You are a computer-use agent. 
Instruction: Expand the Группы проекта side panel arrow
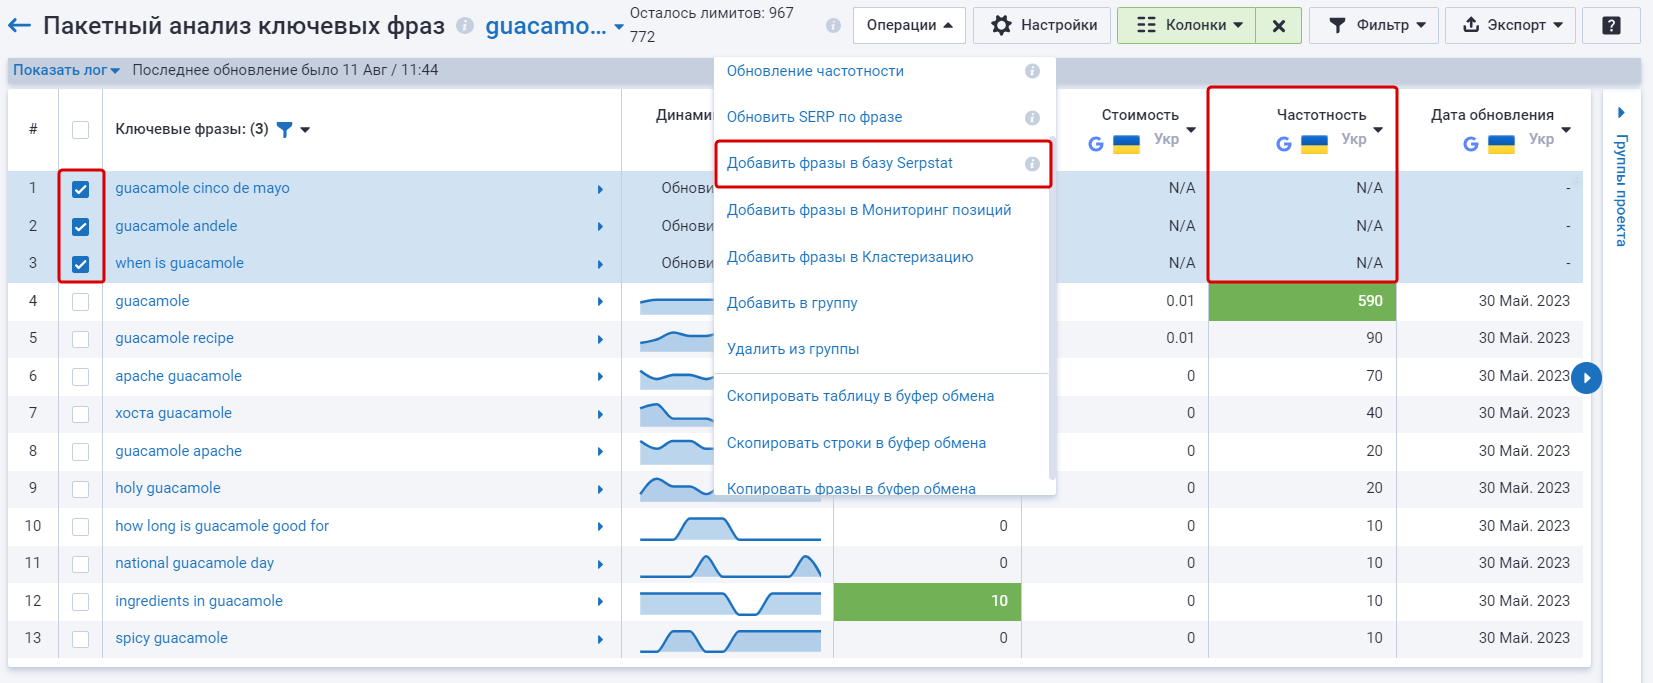1621,112
